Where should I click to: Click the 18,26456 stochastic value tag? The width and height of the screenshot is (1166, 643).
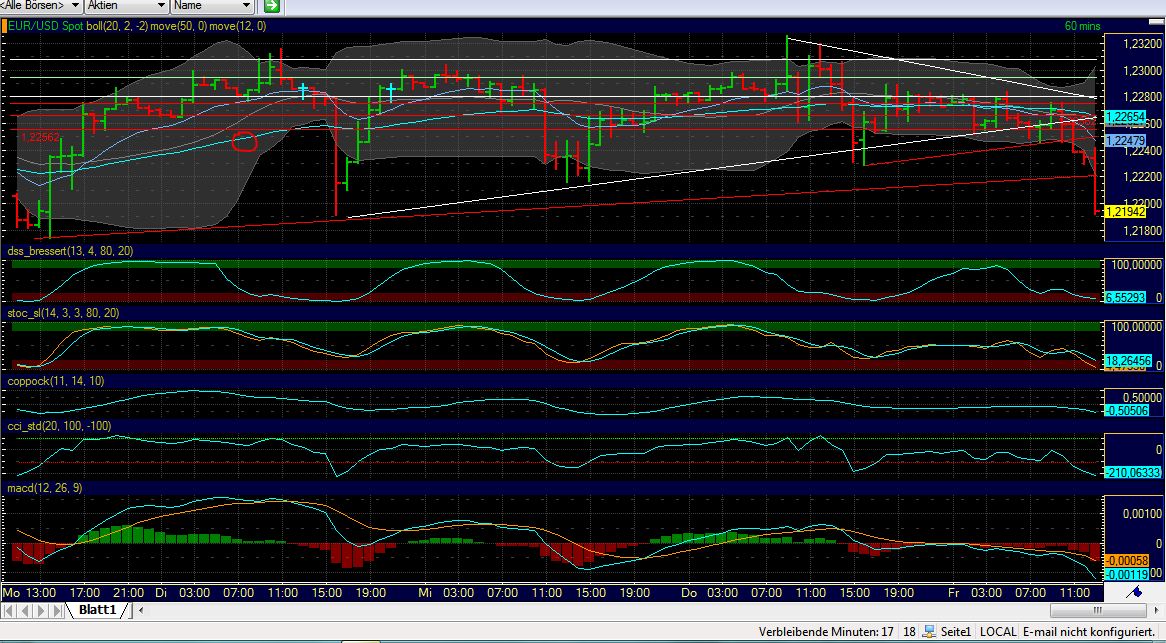[1128, 361]
